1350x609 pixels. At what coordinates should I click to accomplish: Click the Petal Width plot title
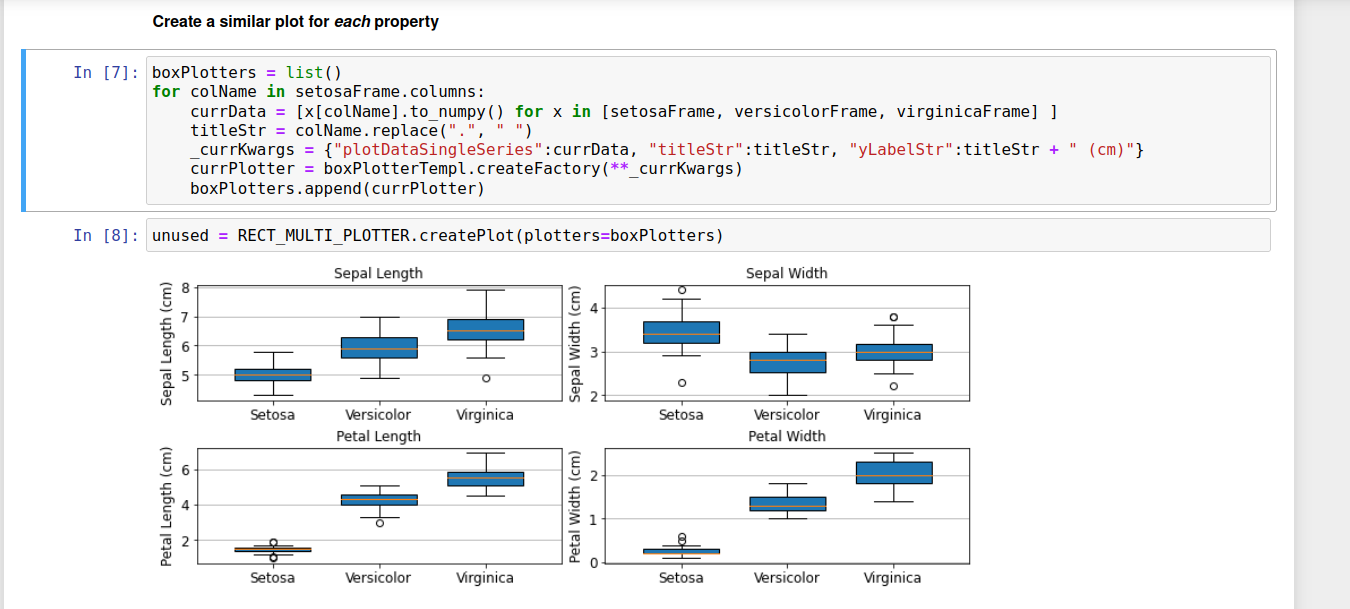[787, 436]
